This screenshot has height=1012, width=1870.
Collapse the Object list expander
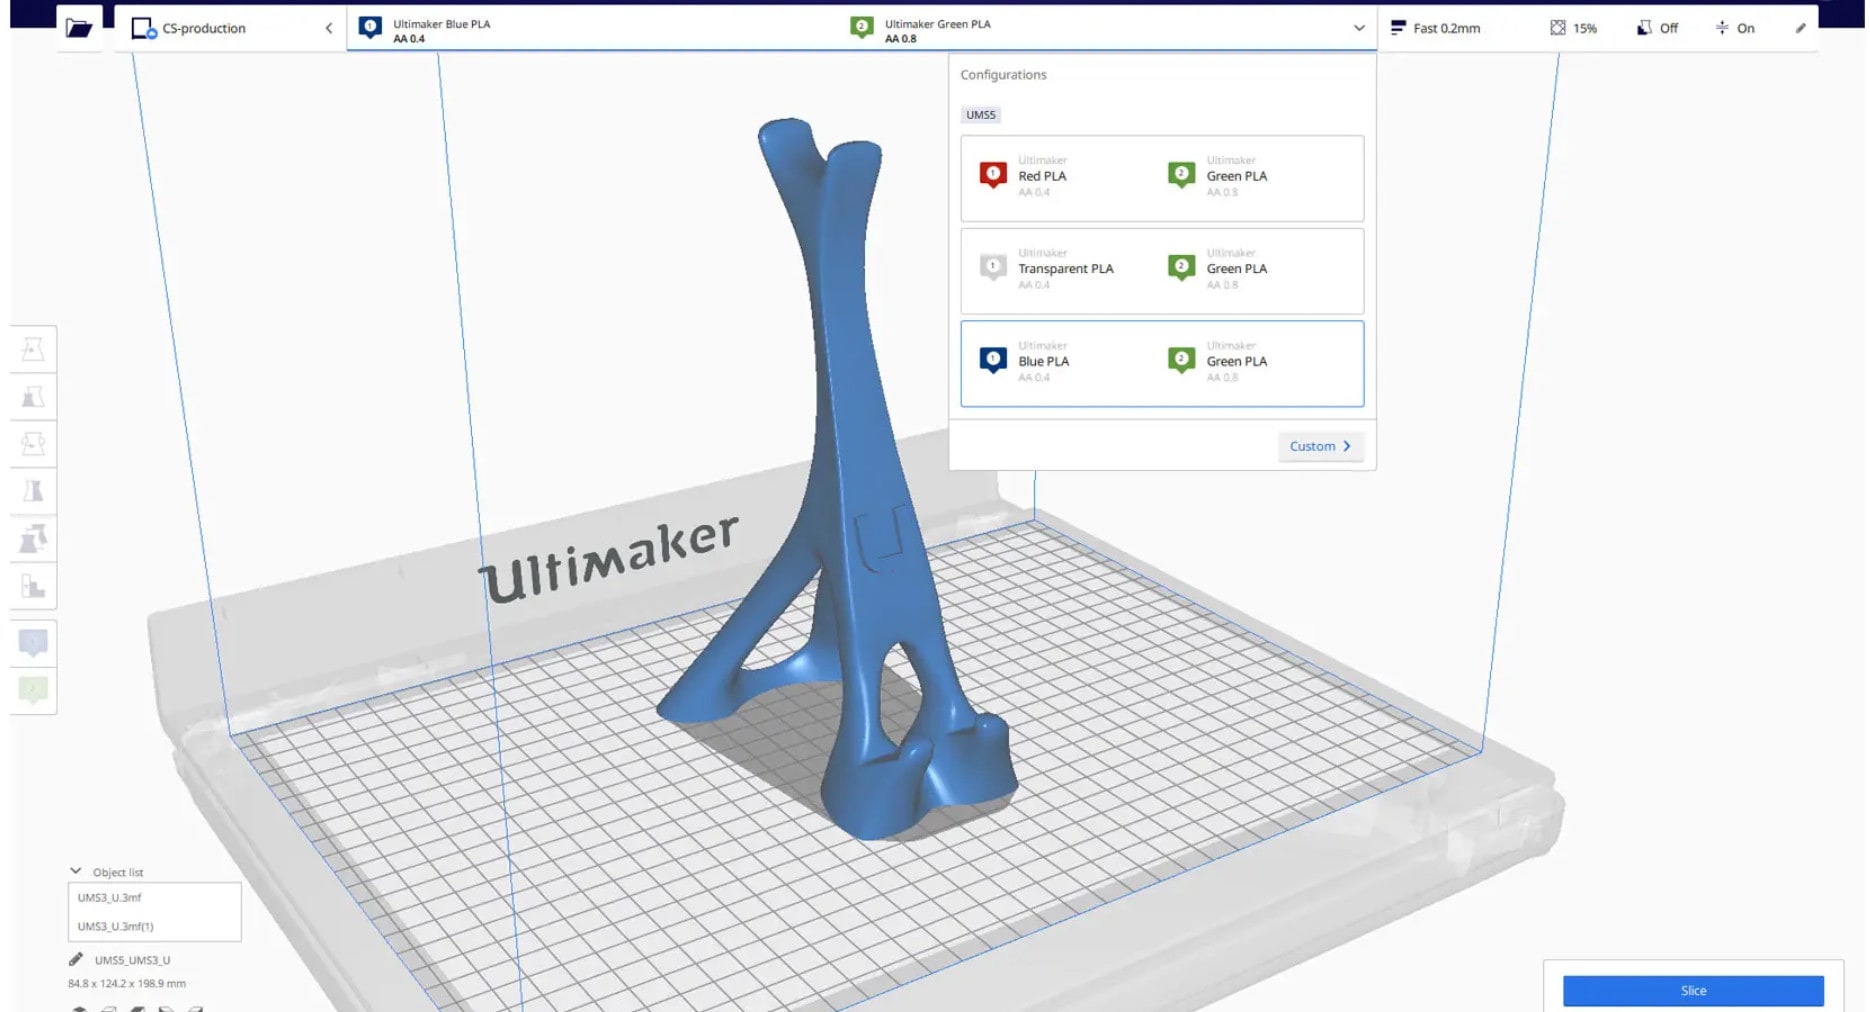tap(76, 872)
